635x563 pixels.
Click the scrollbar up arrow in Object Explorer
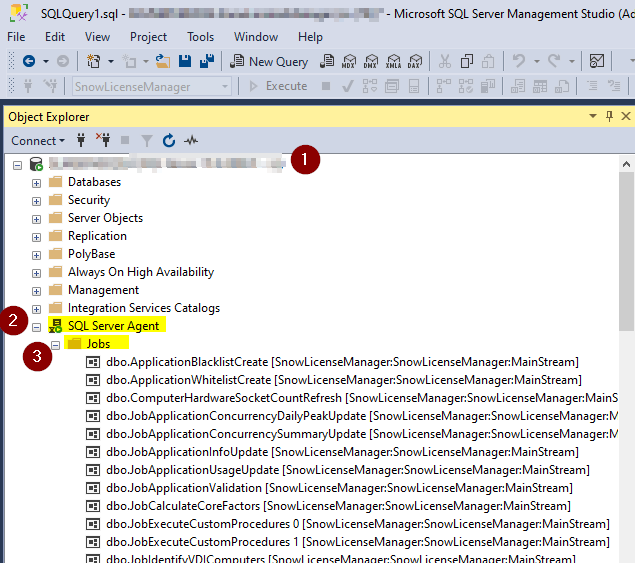coord(626,164)
